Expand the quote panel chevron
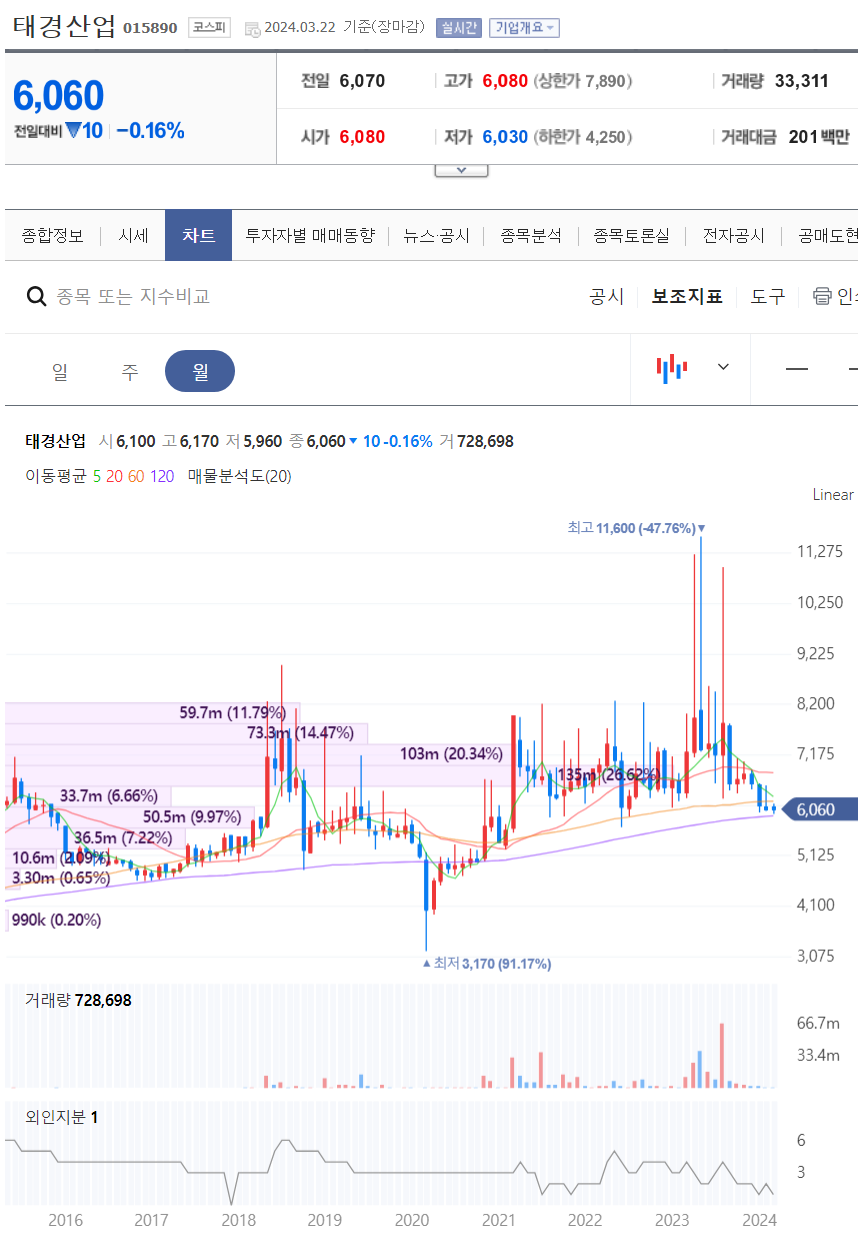Viewport: 858px width, 1250px height. (x=461, y=170)
